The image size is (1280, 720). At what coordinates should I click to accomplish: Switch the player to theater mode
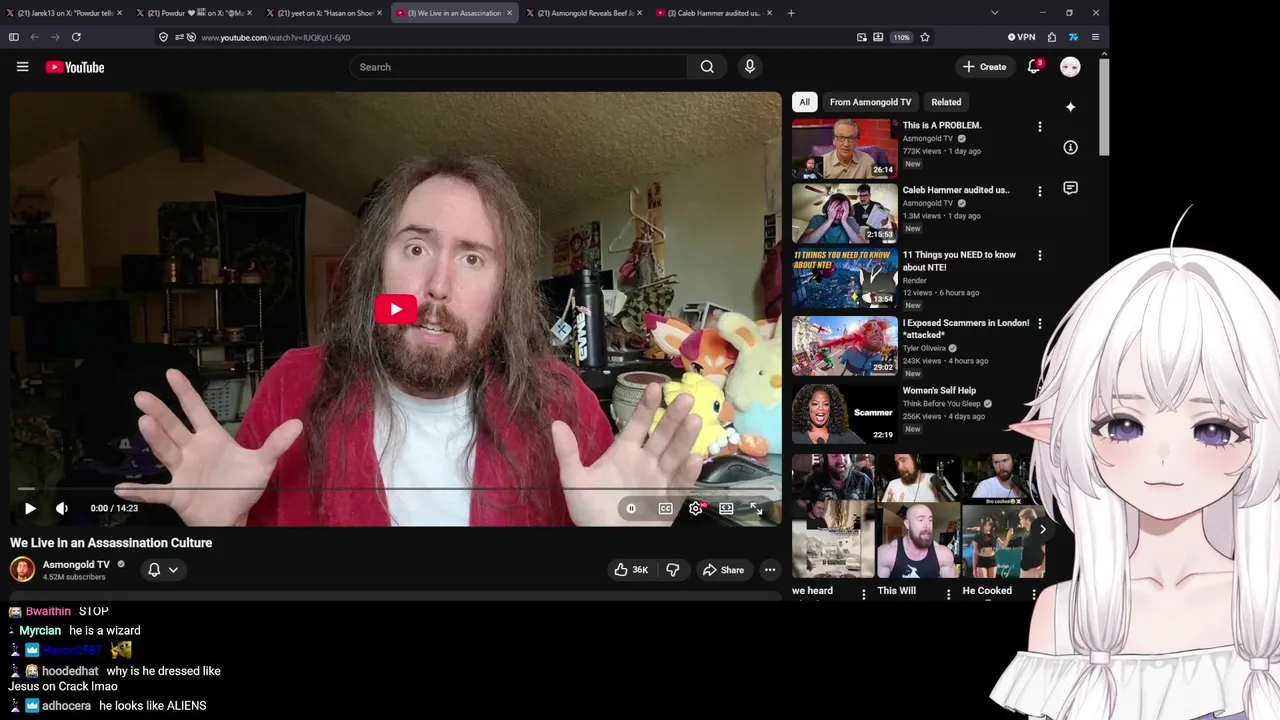(x=726, y=508)
